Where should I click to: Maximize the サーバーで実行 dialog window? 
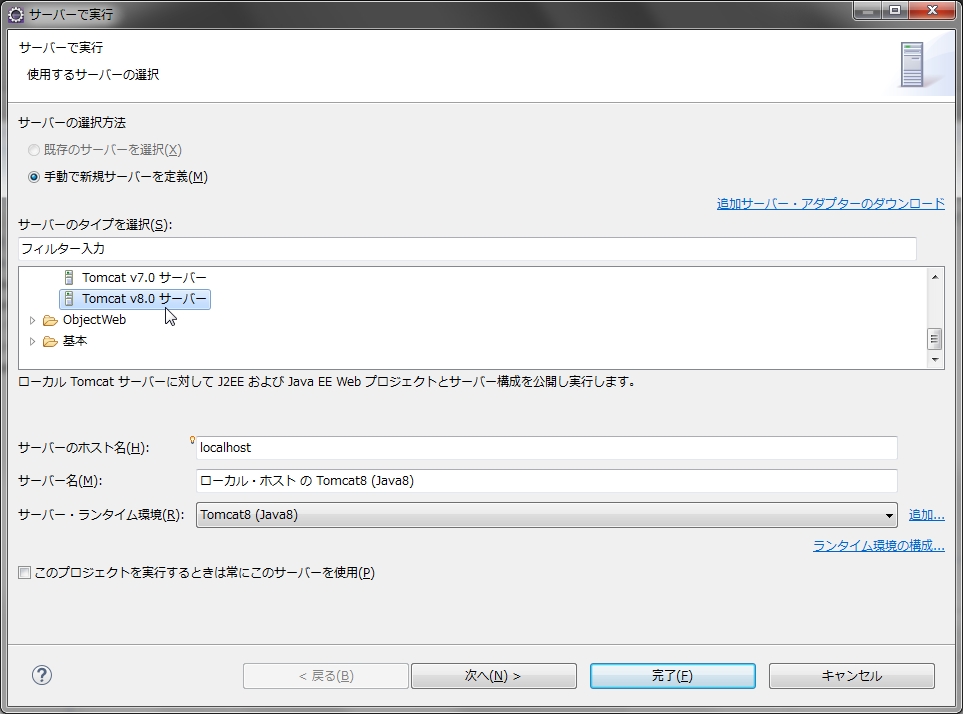[895, 10]
